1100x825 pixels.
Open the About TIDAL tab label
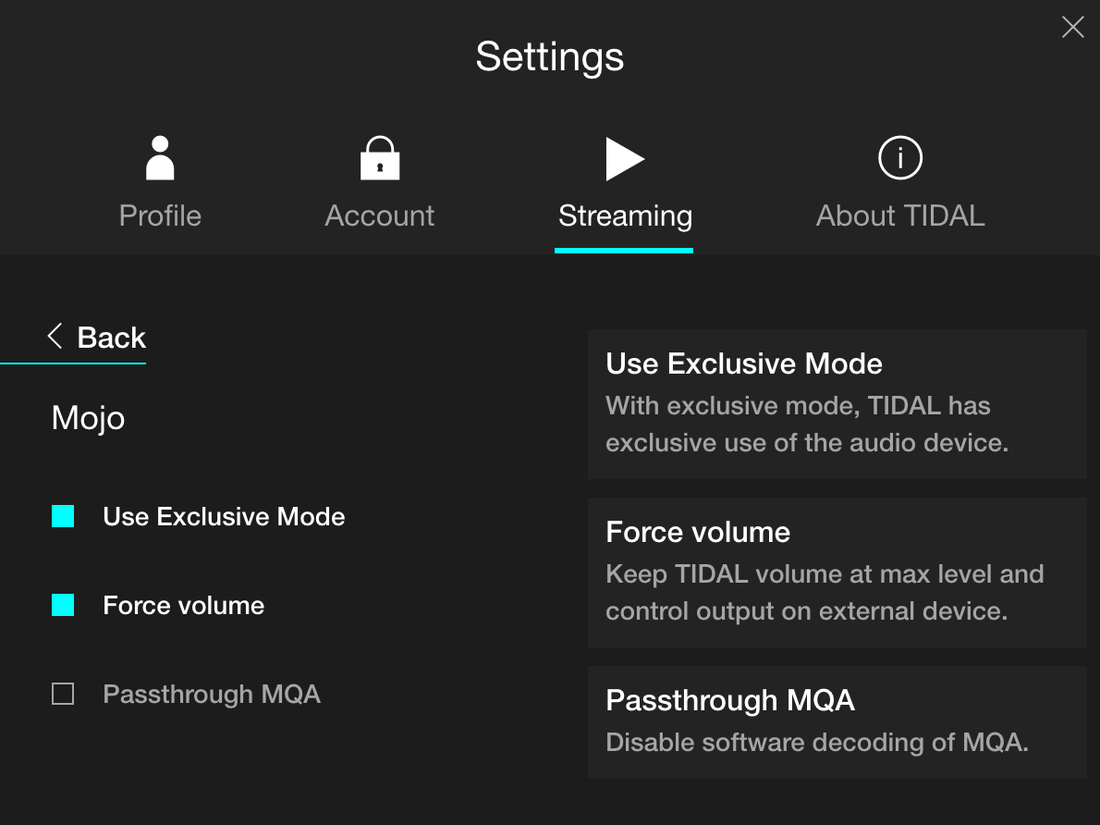click(x=900, y=216)
